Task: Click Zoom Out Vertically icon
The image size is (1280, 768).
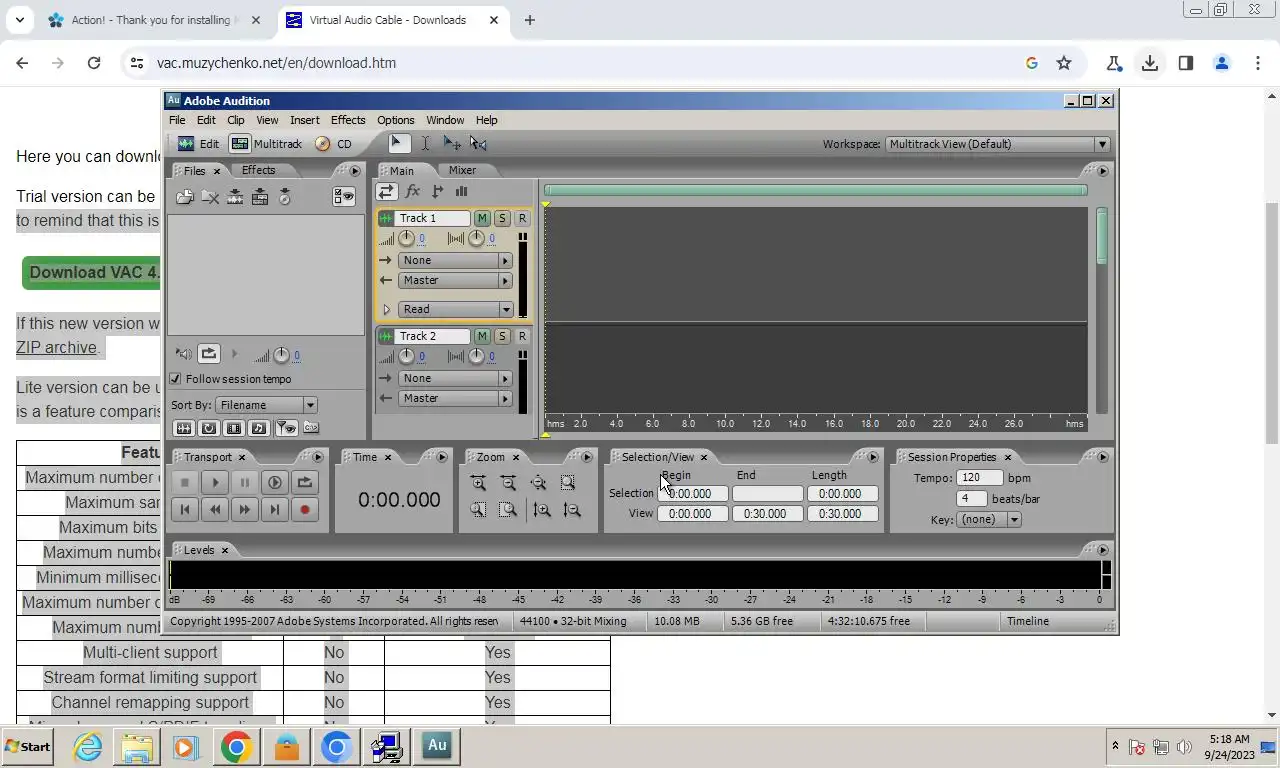Action: point(572,509)
